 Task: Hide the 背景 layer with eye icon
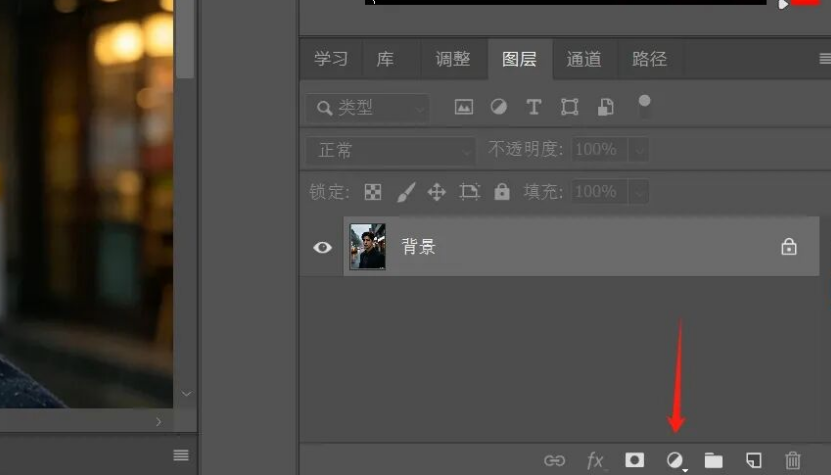[x=322, y=248]
